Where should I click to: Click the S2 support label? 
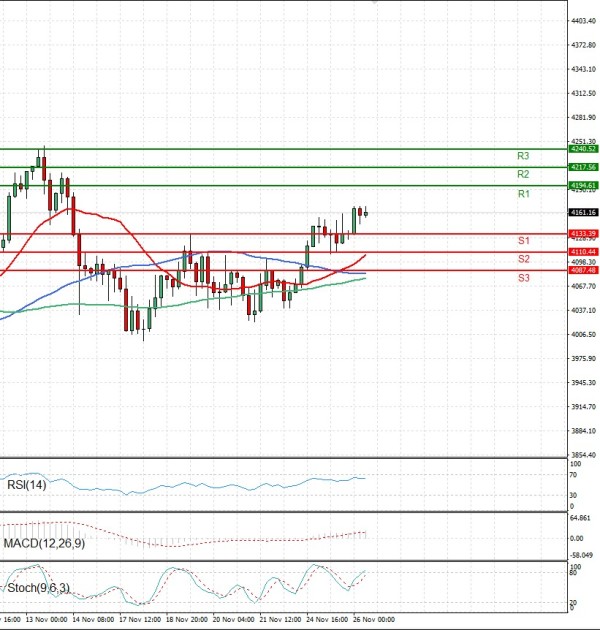pos(523,259)
